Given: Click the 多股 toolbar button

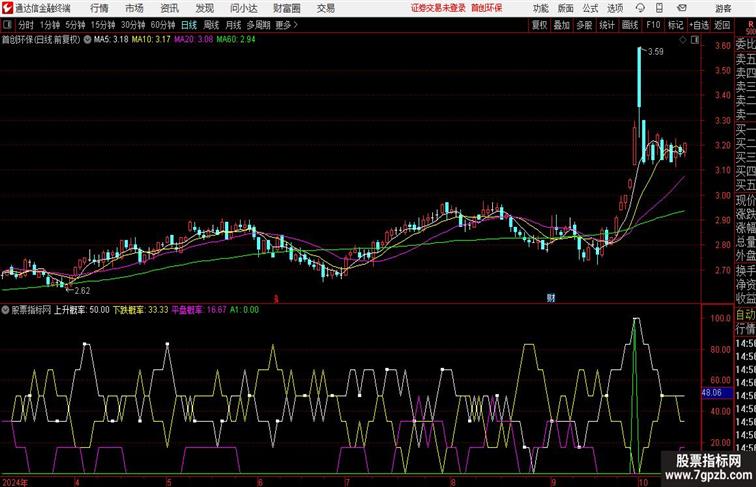Looking at the screenshot, I should pyautogui.click(x=584, y=25).
